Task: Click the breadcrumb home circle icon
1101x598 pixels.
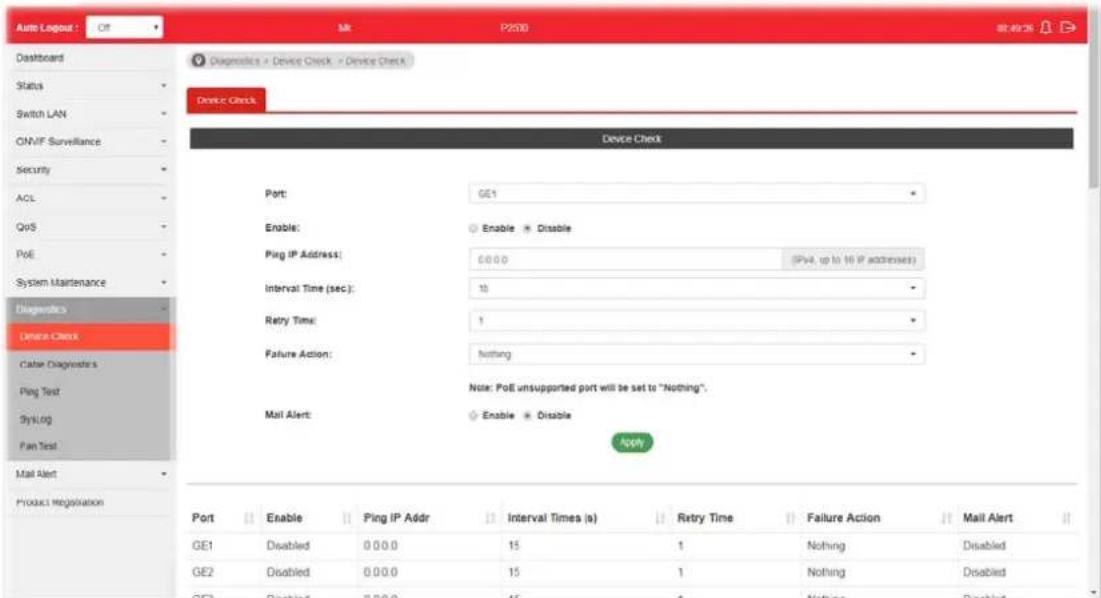Action: point(199,60)
